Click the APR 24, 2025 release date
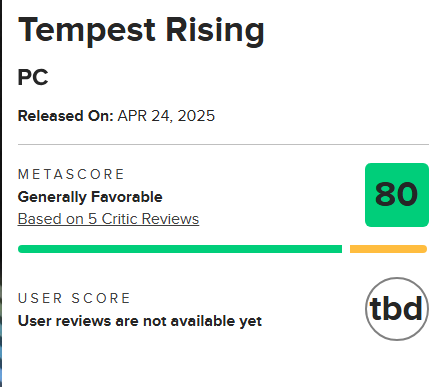Image resolution: width=440 pixels, height=387 pixels. pos(166,116)
